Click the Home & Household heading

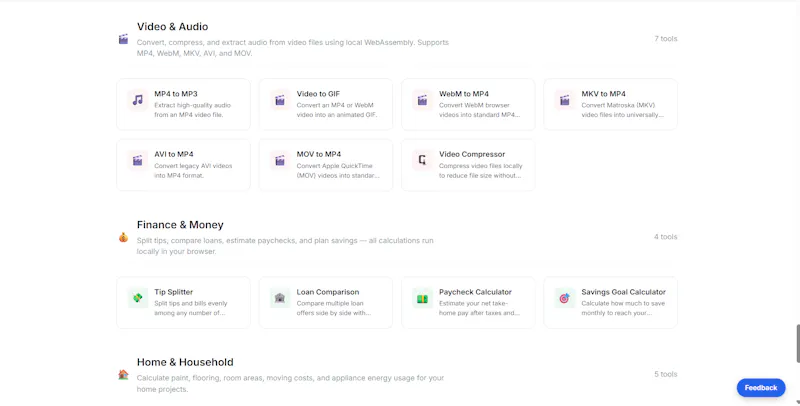(x=185, y=362)
